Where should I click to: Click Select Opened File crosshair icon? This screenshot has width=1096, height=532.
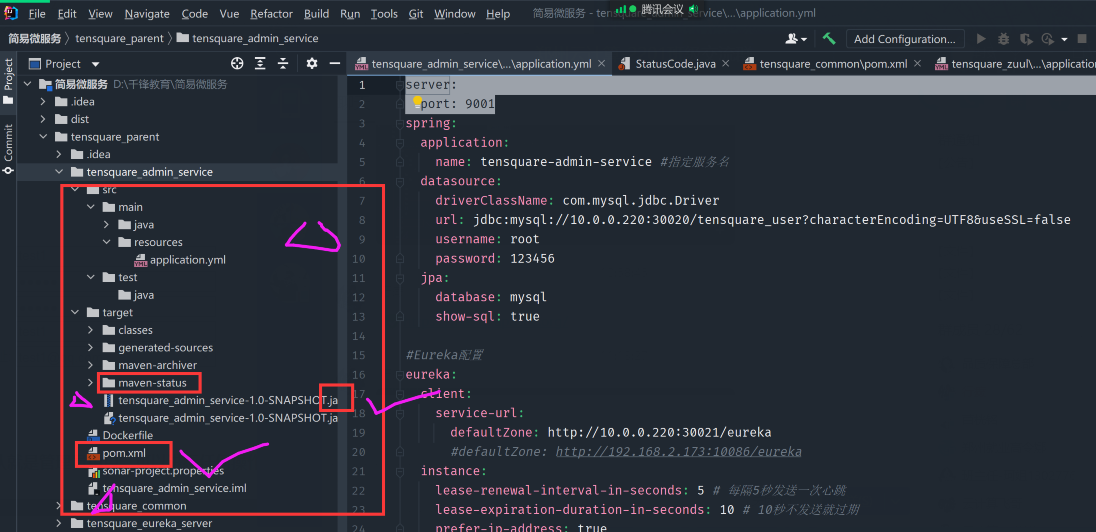coord(238,64)
